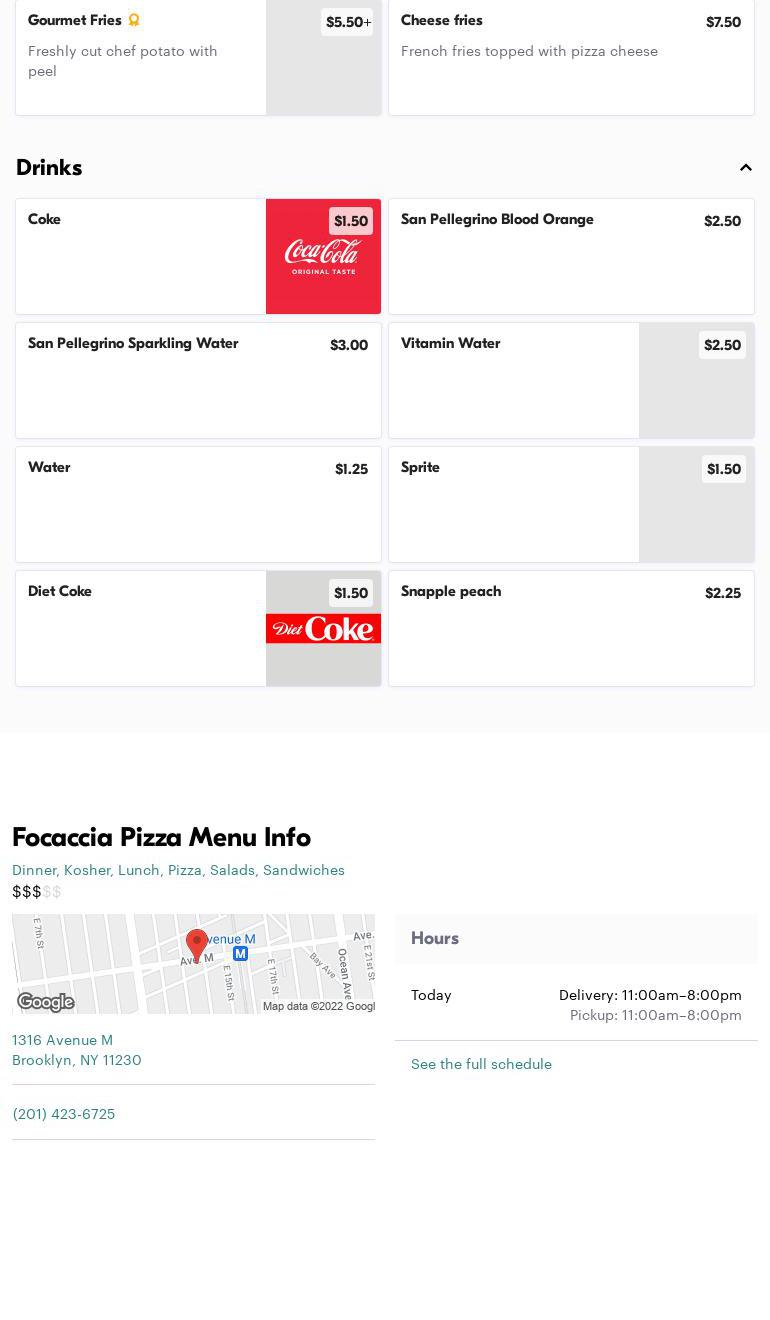Click the Google logo on the map
Viewport: 770px width, 1320px height.
pos(46,1002)
